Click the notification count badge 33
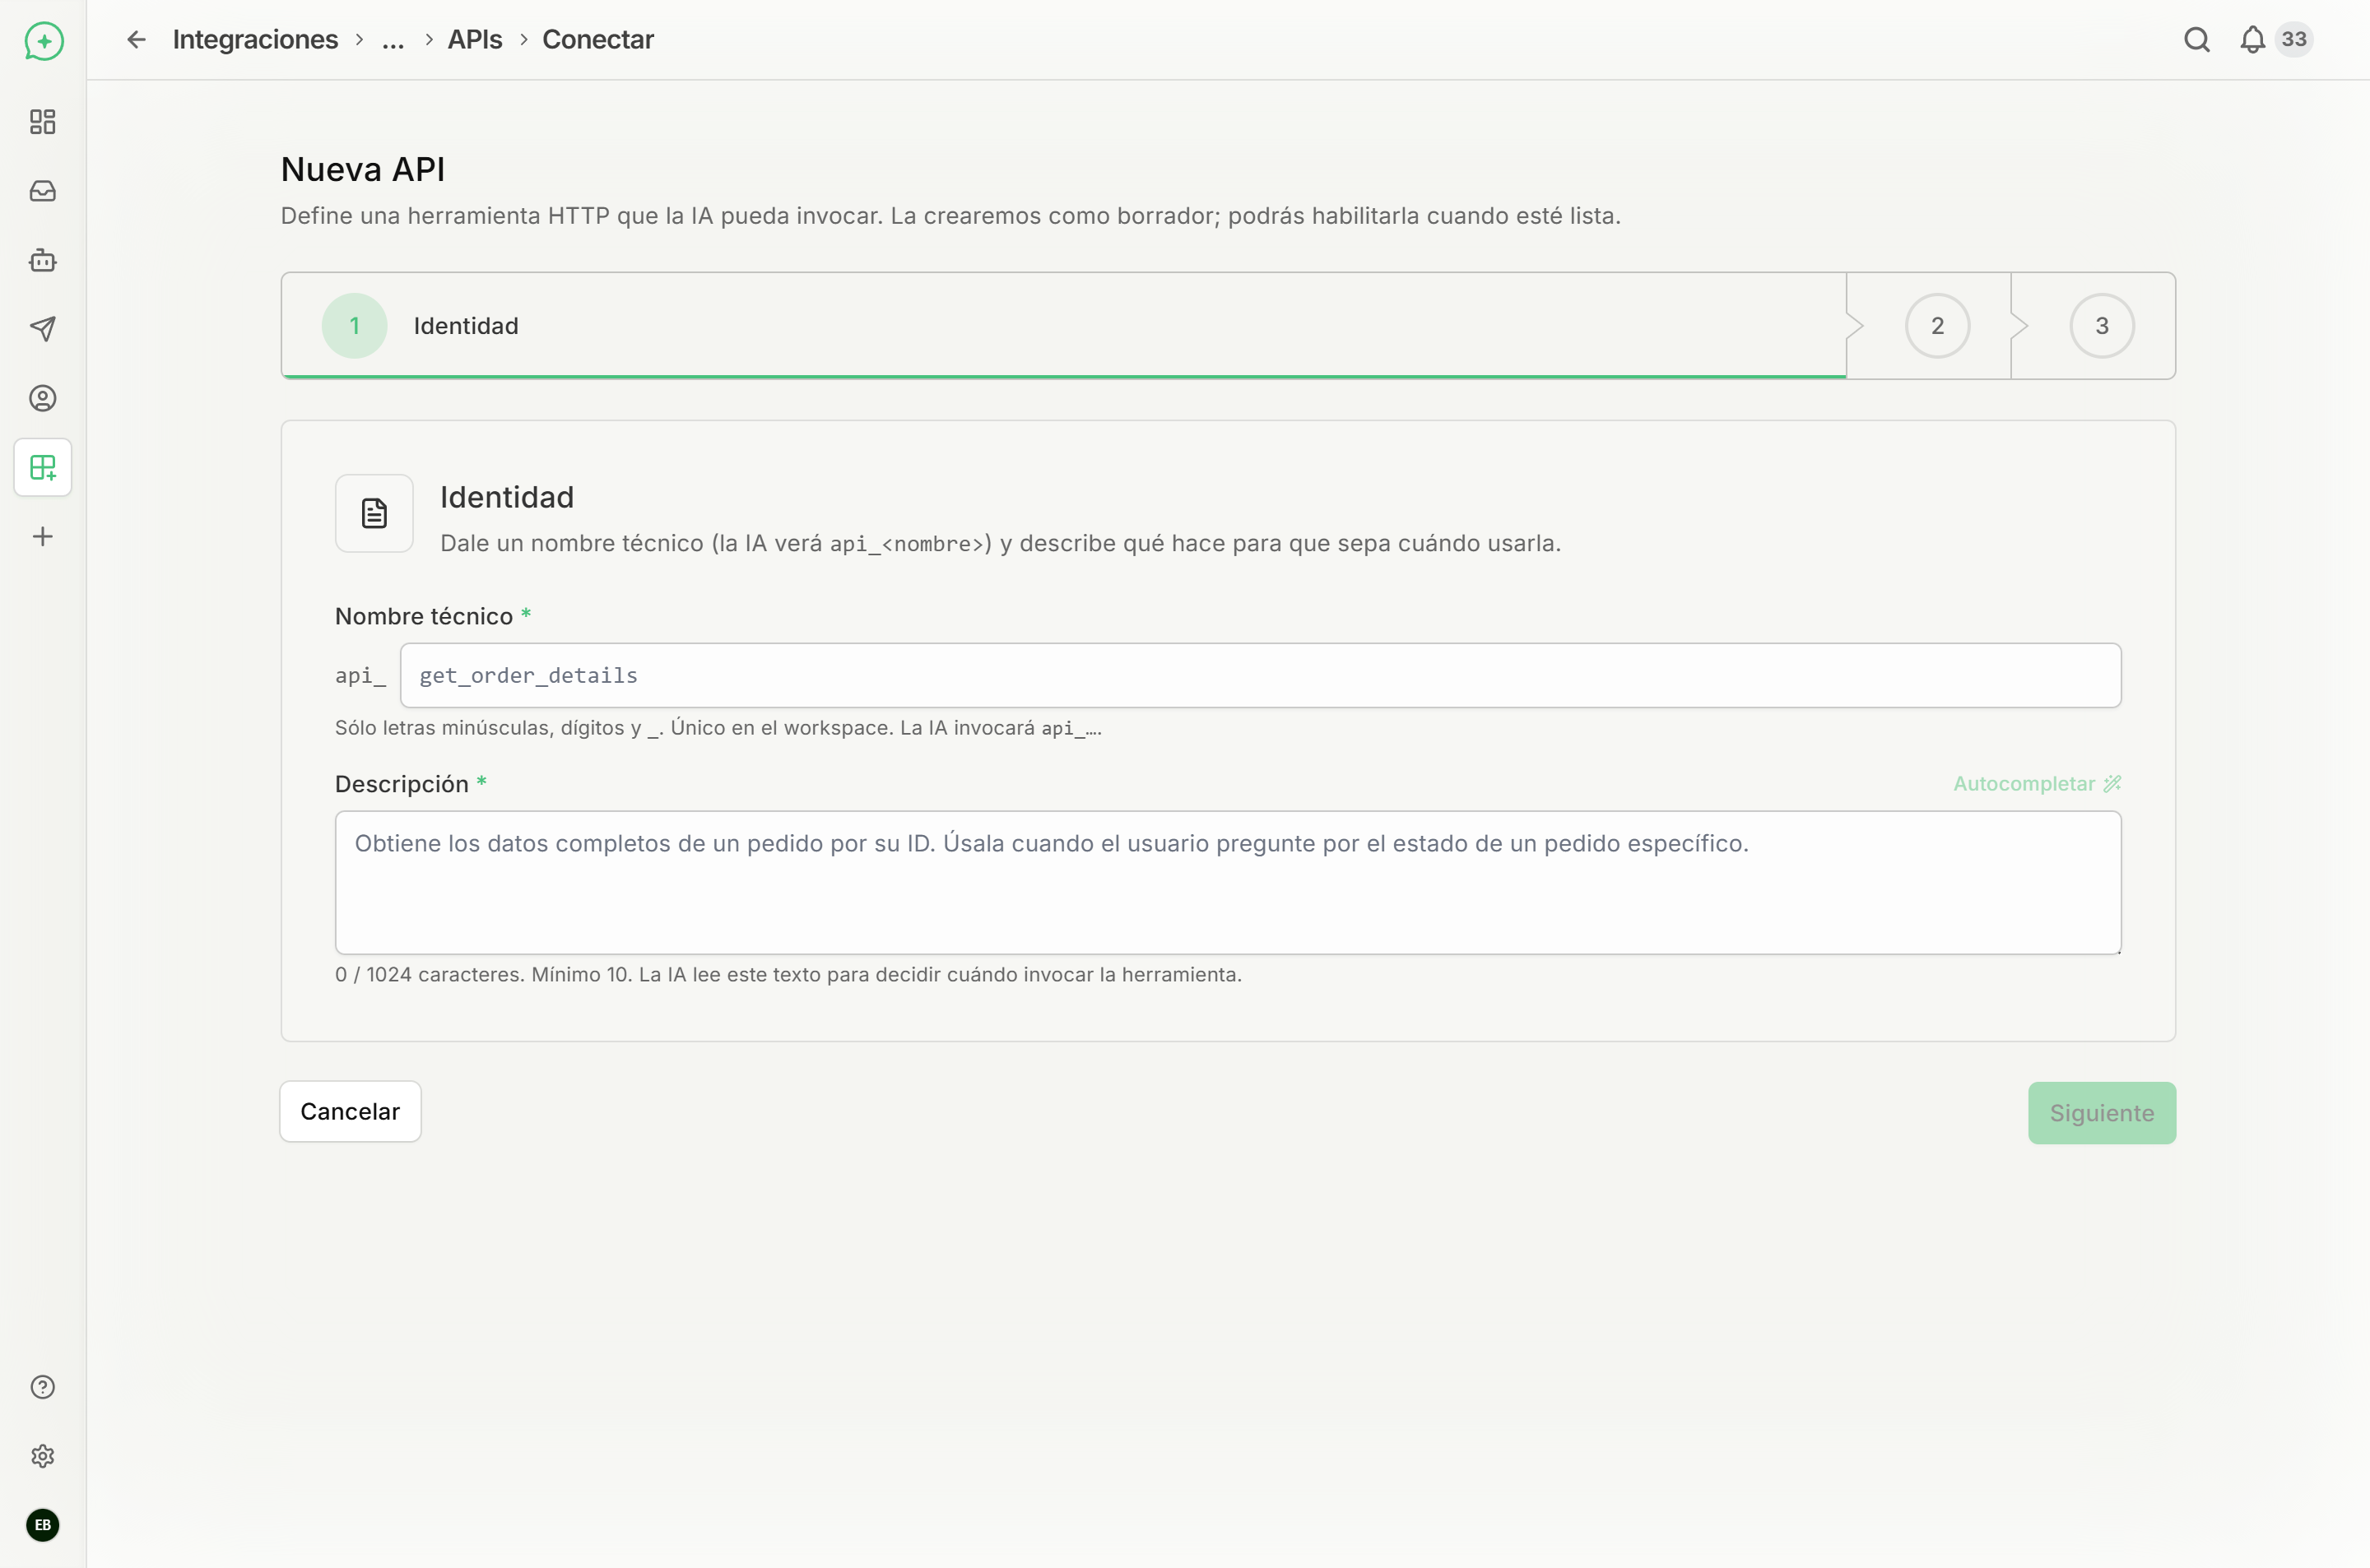 2294,39
